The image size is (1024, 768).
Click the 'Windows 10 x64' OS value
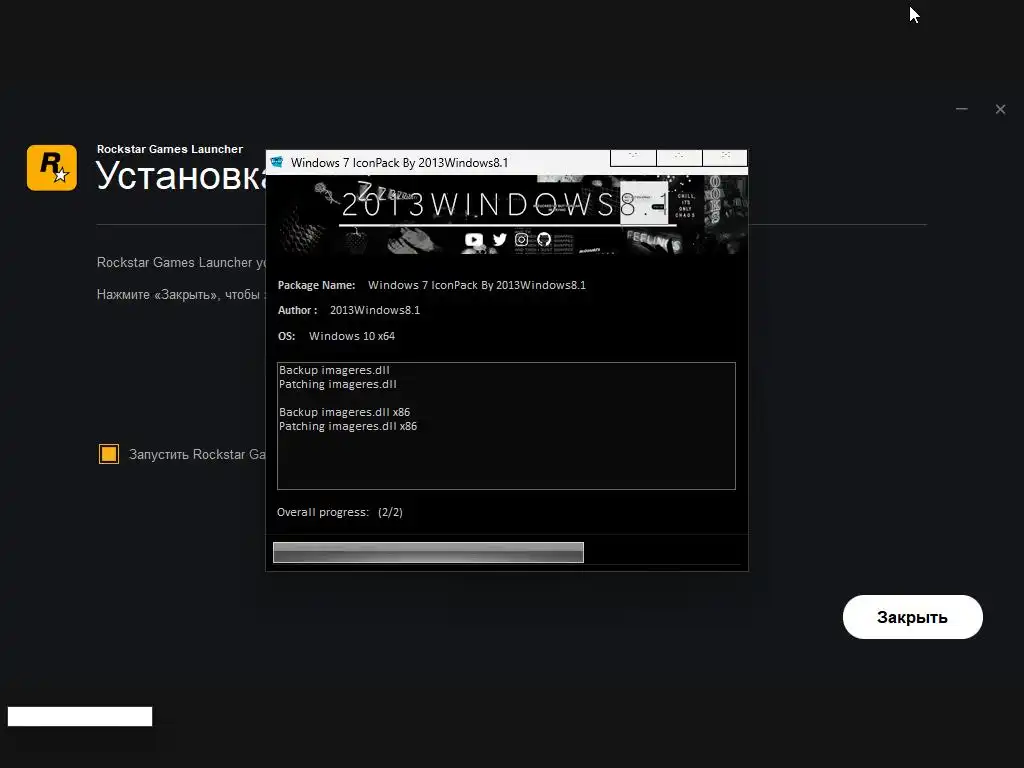tap(352, 336)
